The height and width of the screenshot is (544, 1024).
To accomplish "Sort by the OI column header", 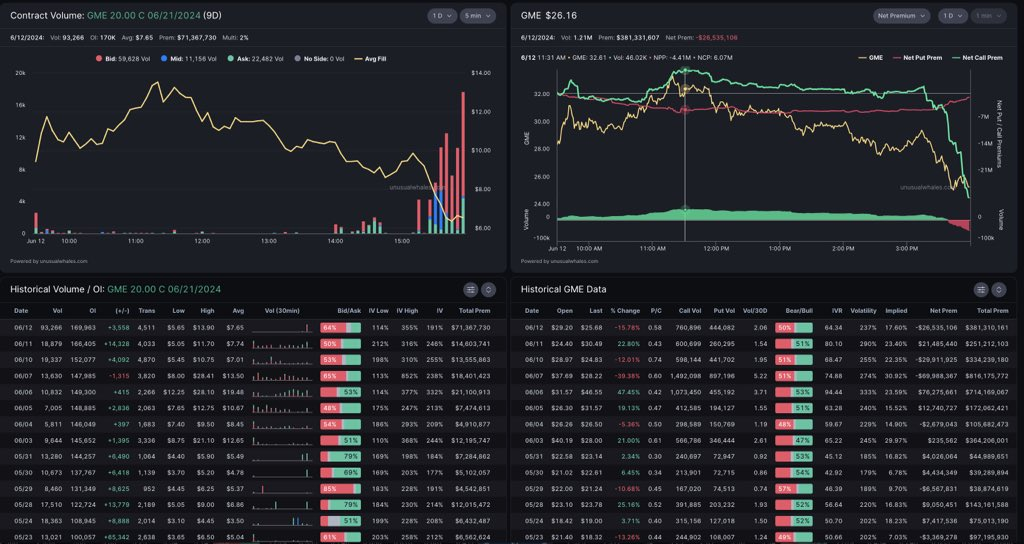I will [92, 311].
